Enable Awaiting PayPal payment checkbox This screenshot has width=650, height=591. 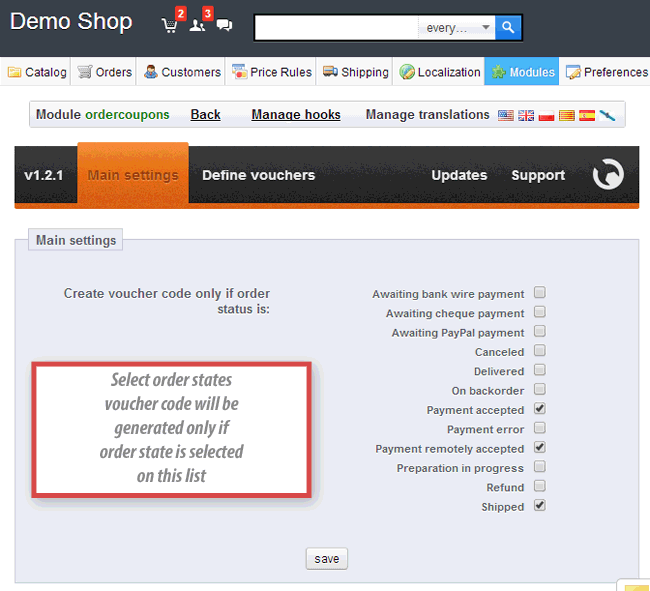540,331
